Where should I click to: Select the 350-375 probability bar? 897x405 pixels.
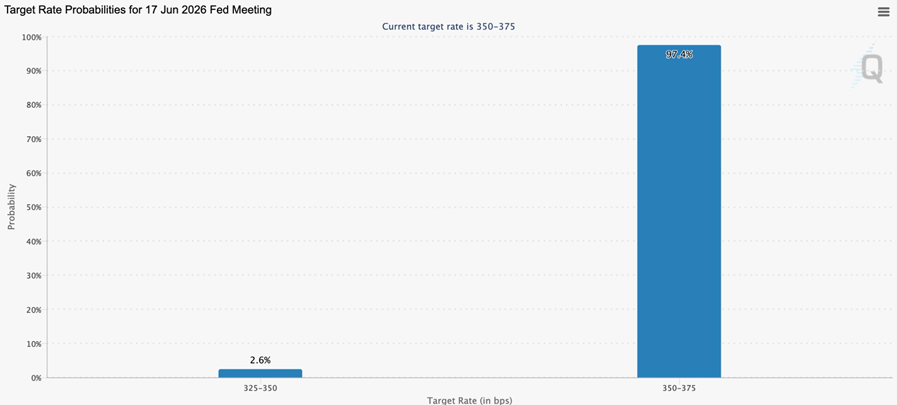click(x=679, y=211)
